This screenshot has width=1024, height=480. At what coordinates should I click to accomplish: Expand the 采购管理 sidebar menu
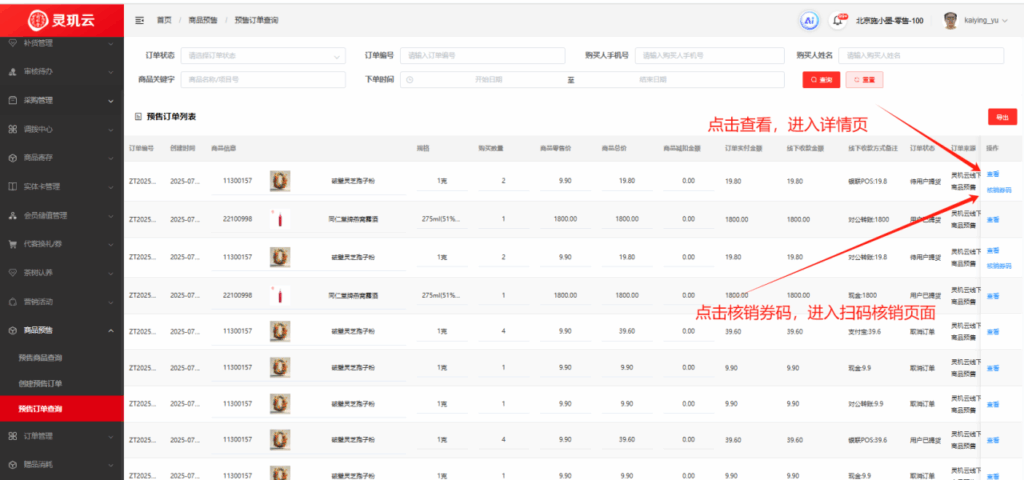pos(62,100)
